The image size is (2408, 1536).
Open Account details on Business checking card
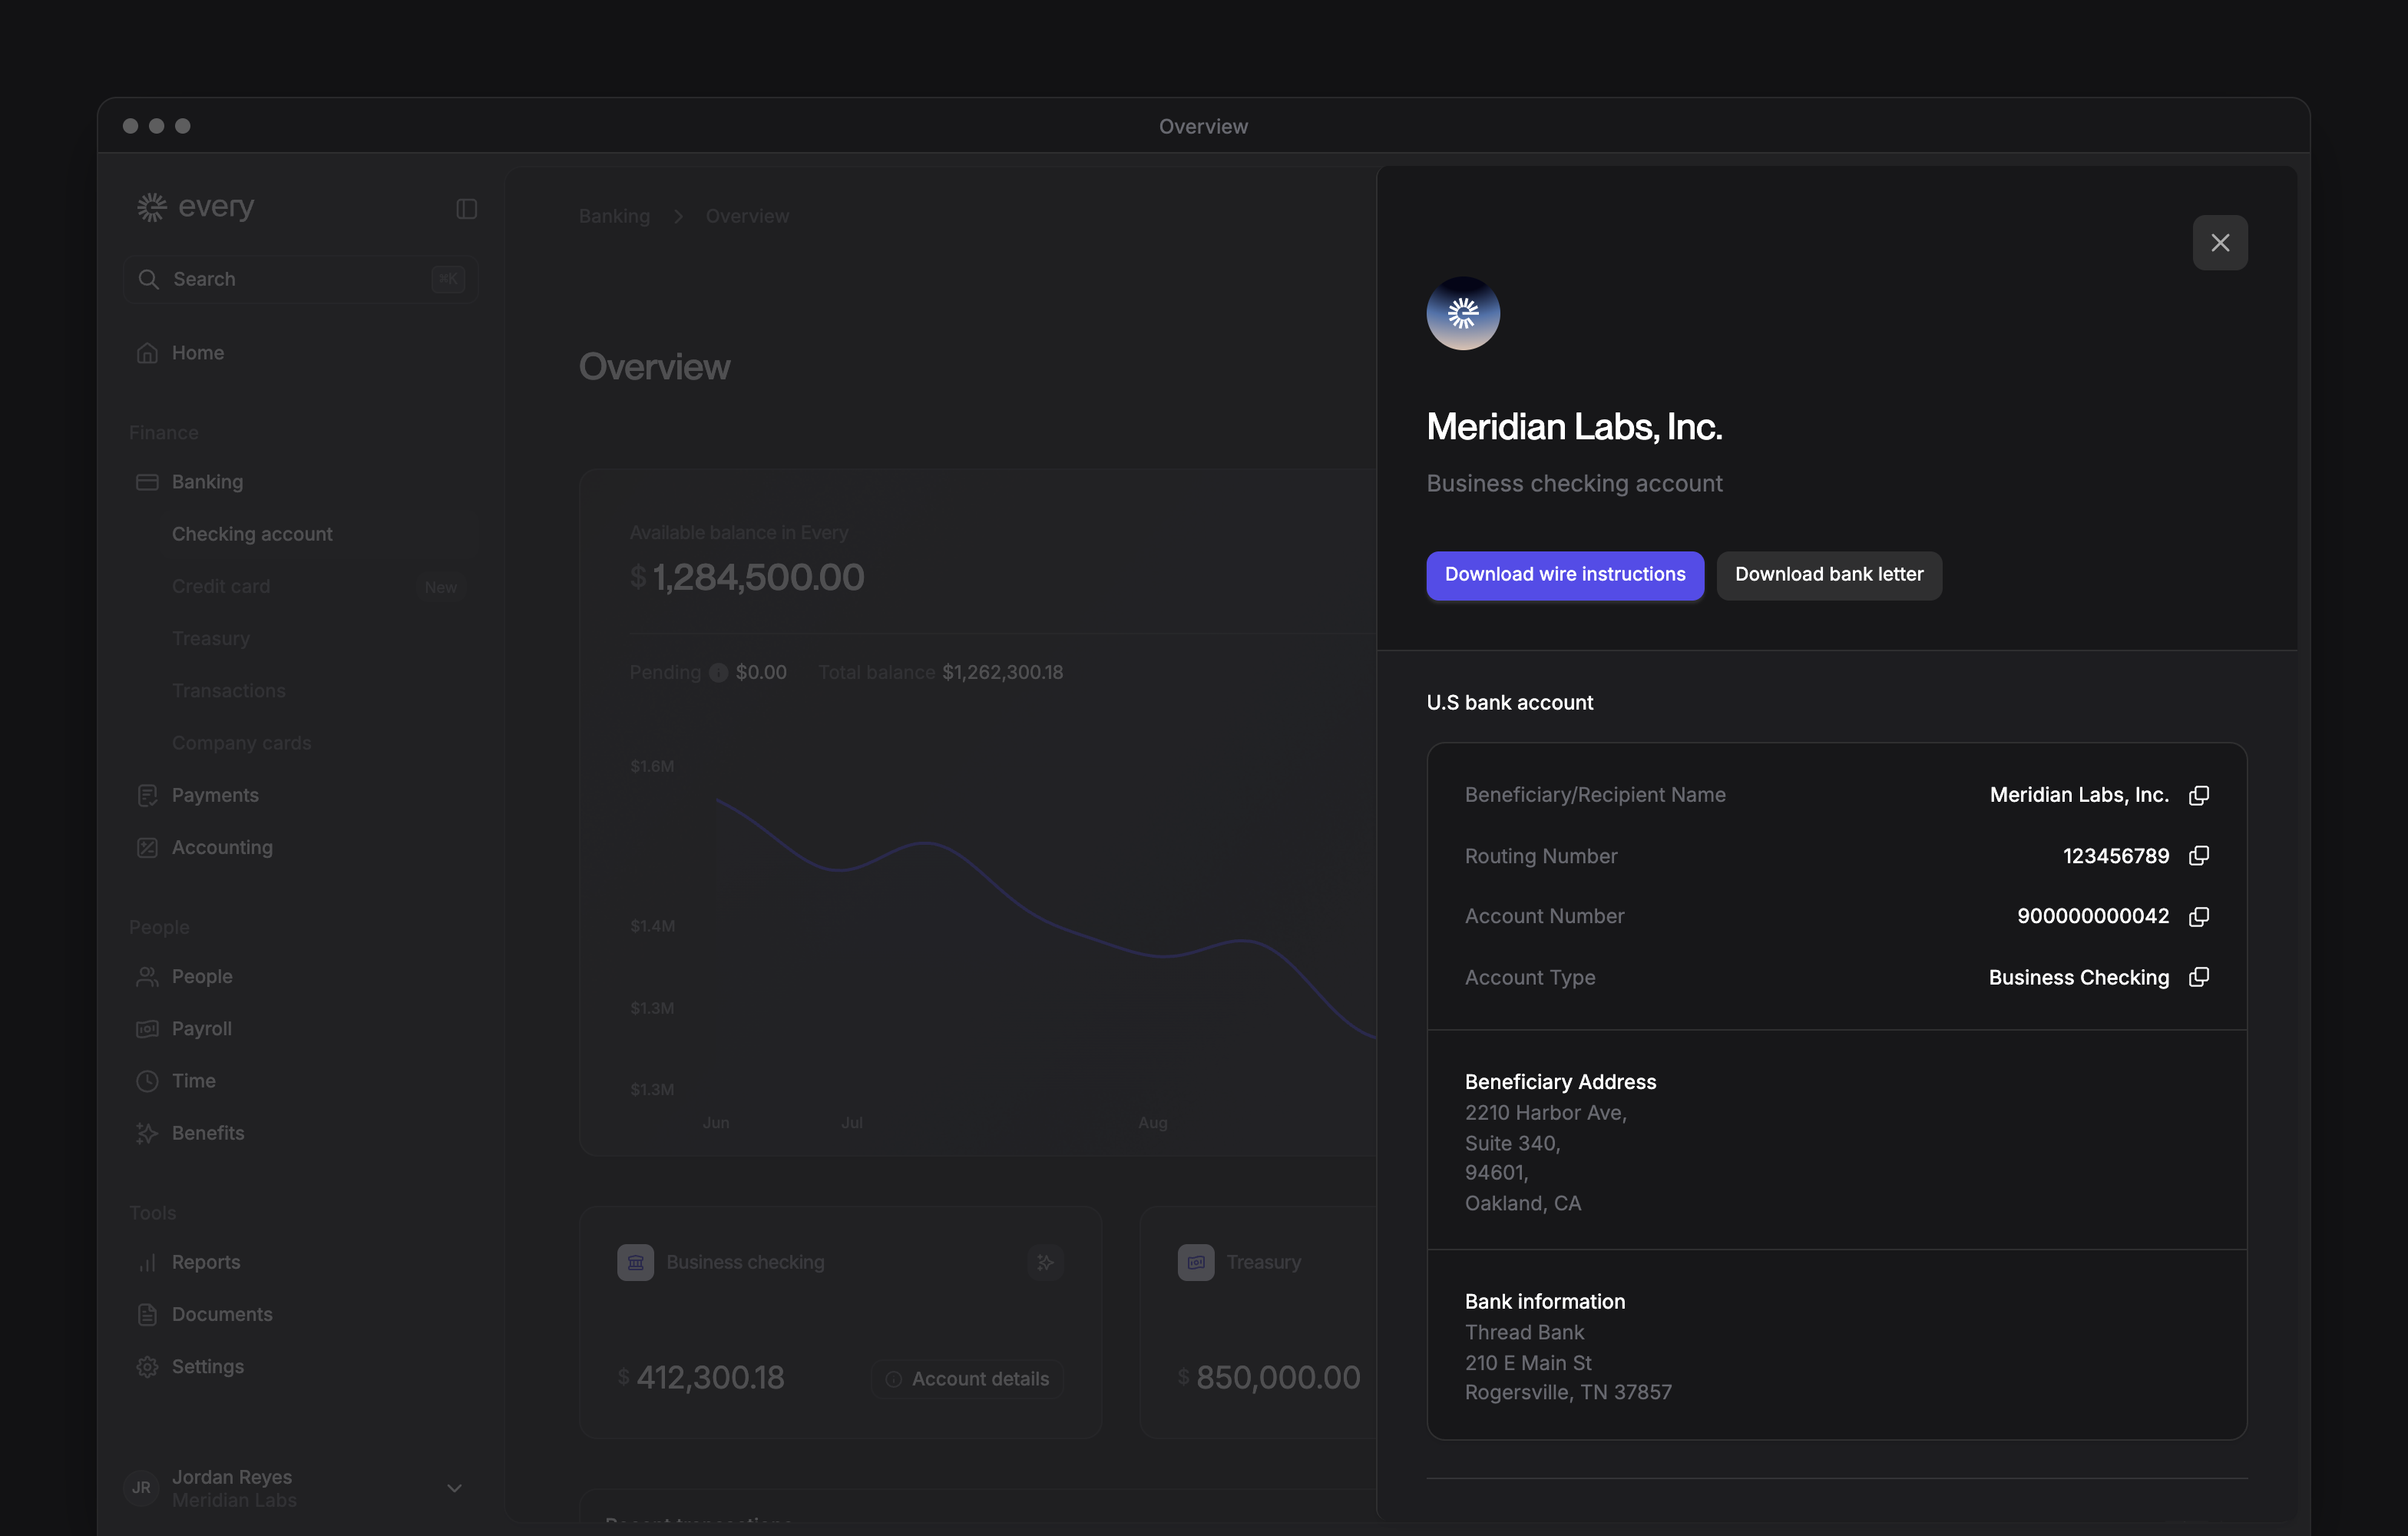[x=966, y=1379]
